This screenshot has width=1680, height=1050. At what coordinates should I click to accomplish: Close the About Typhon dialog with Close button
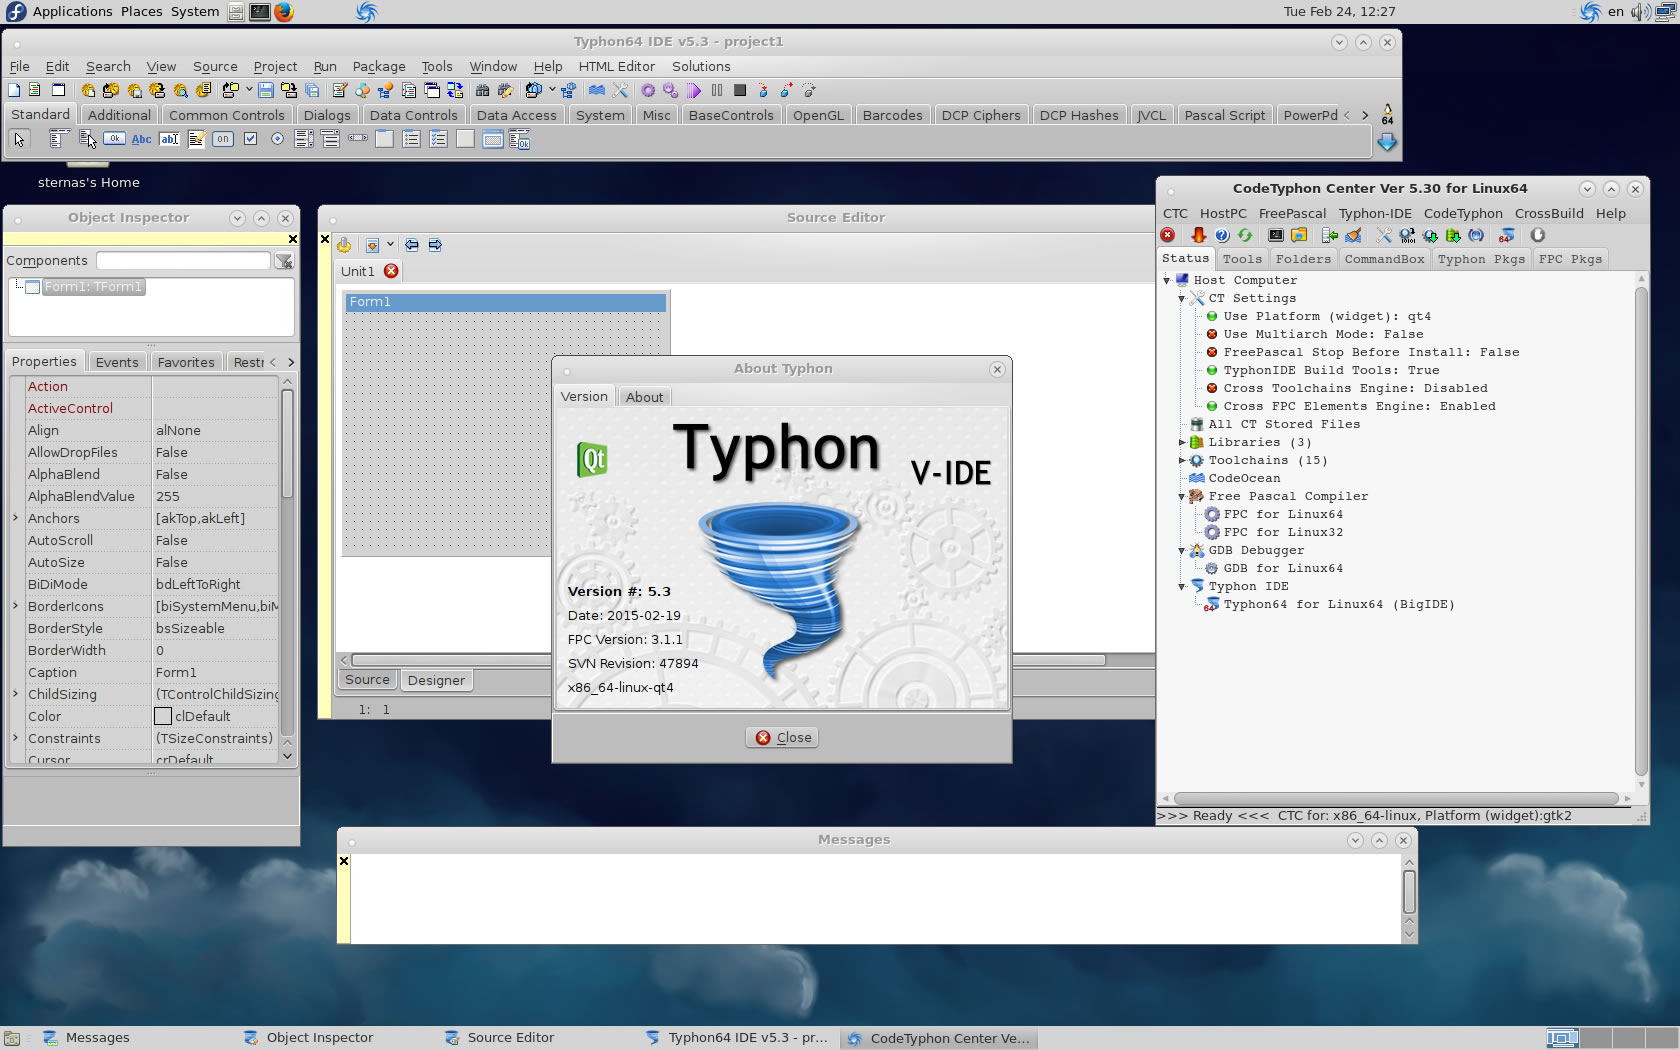coord(783,737)
